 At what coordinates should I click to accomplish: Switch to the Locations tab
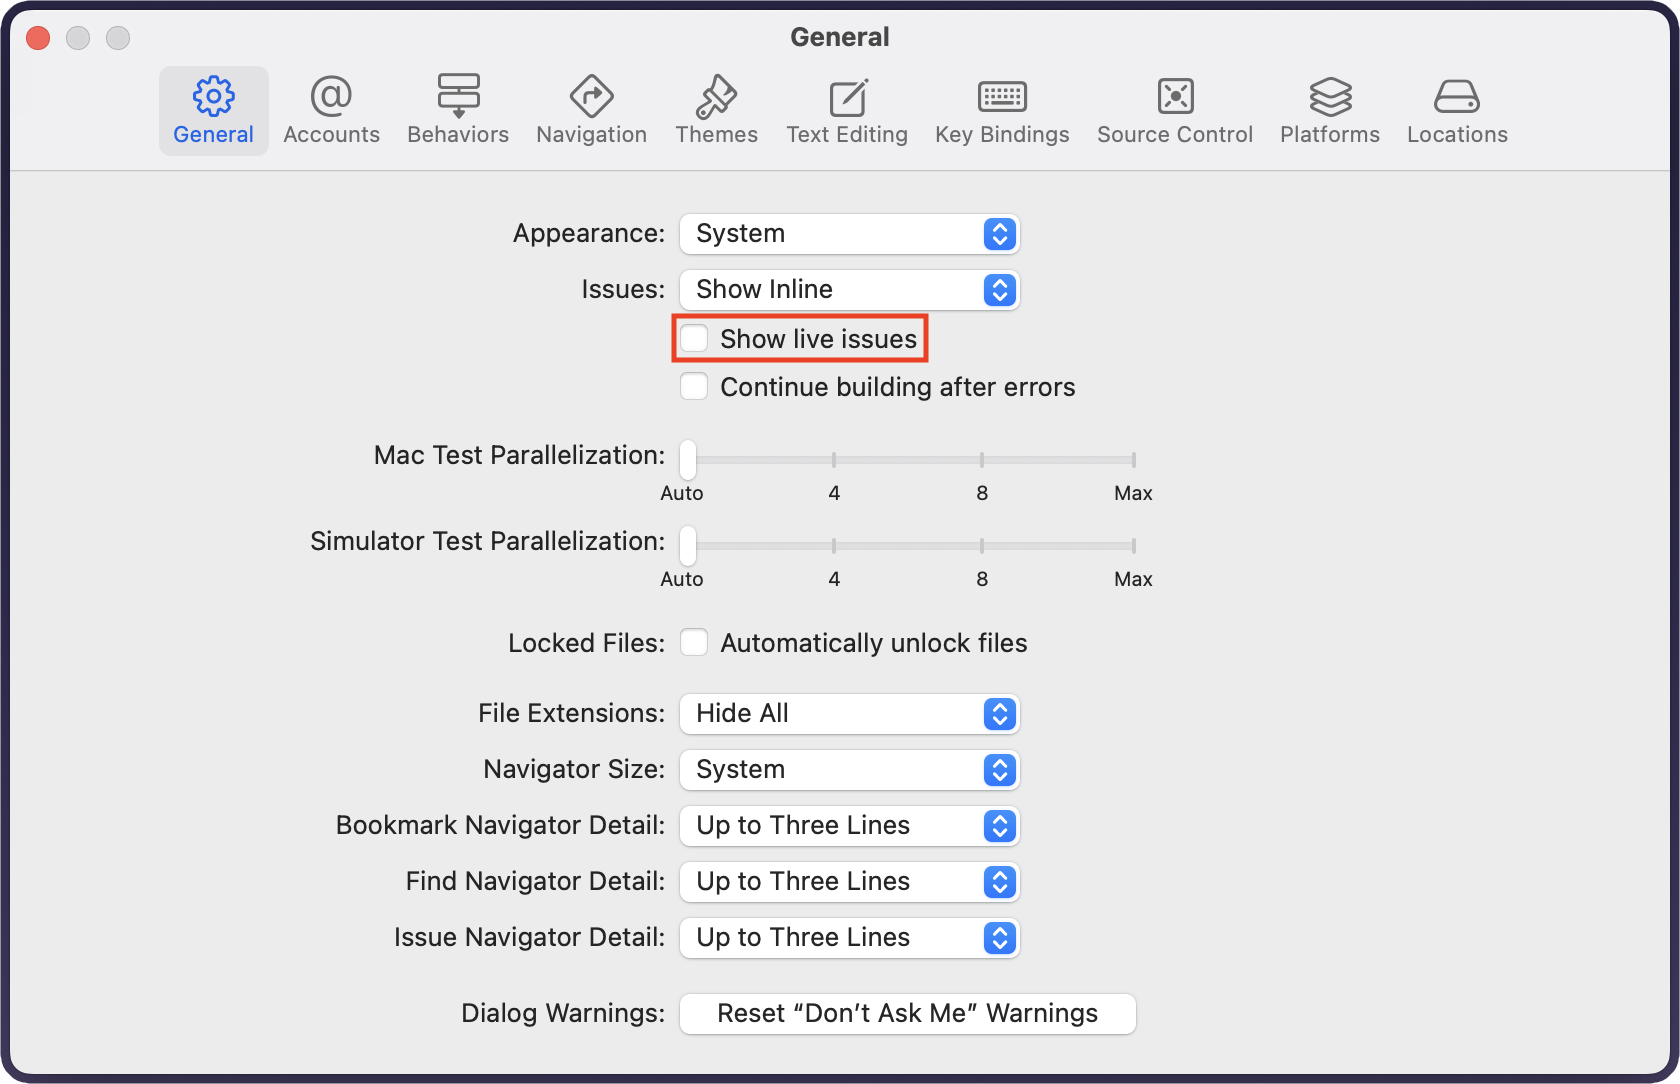1457,110
